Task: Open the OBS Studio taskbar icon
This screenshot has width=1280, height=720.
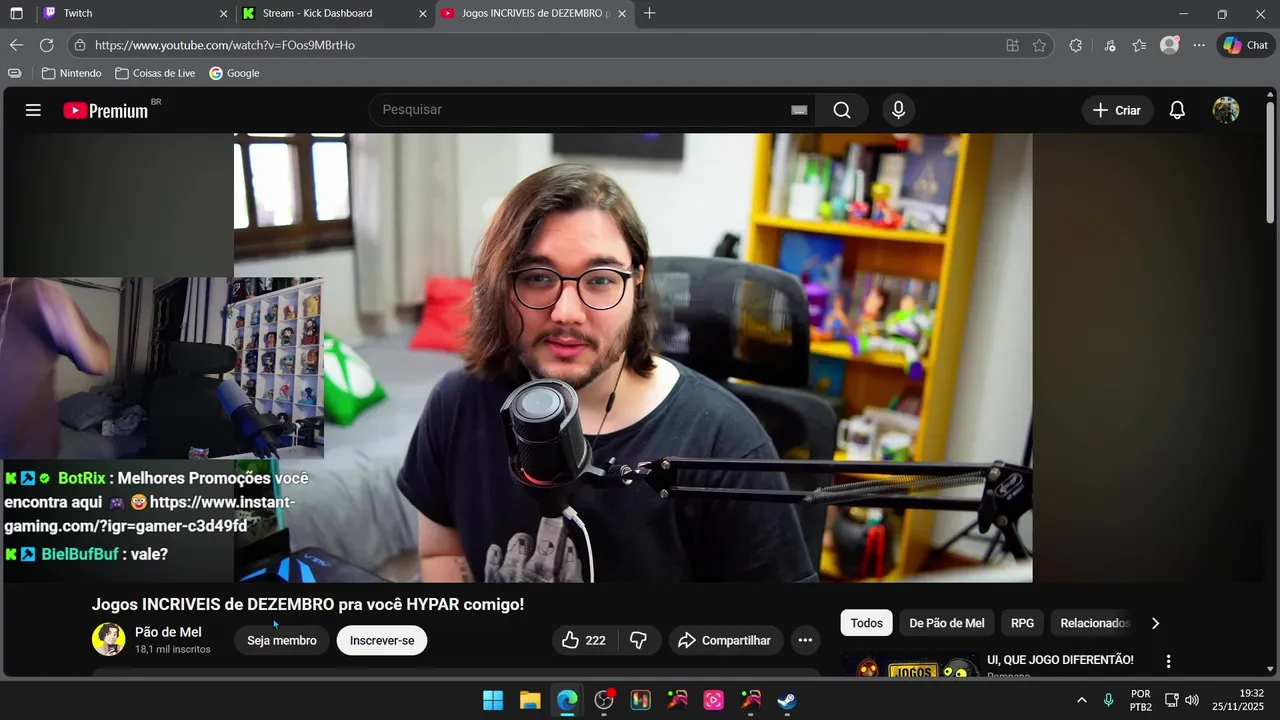Action: tap(604, 700)
